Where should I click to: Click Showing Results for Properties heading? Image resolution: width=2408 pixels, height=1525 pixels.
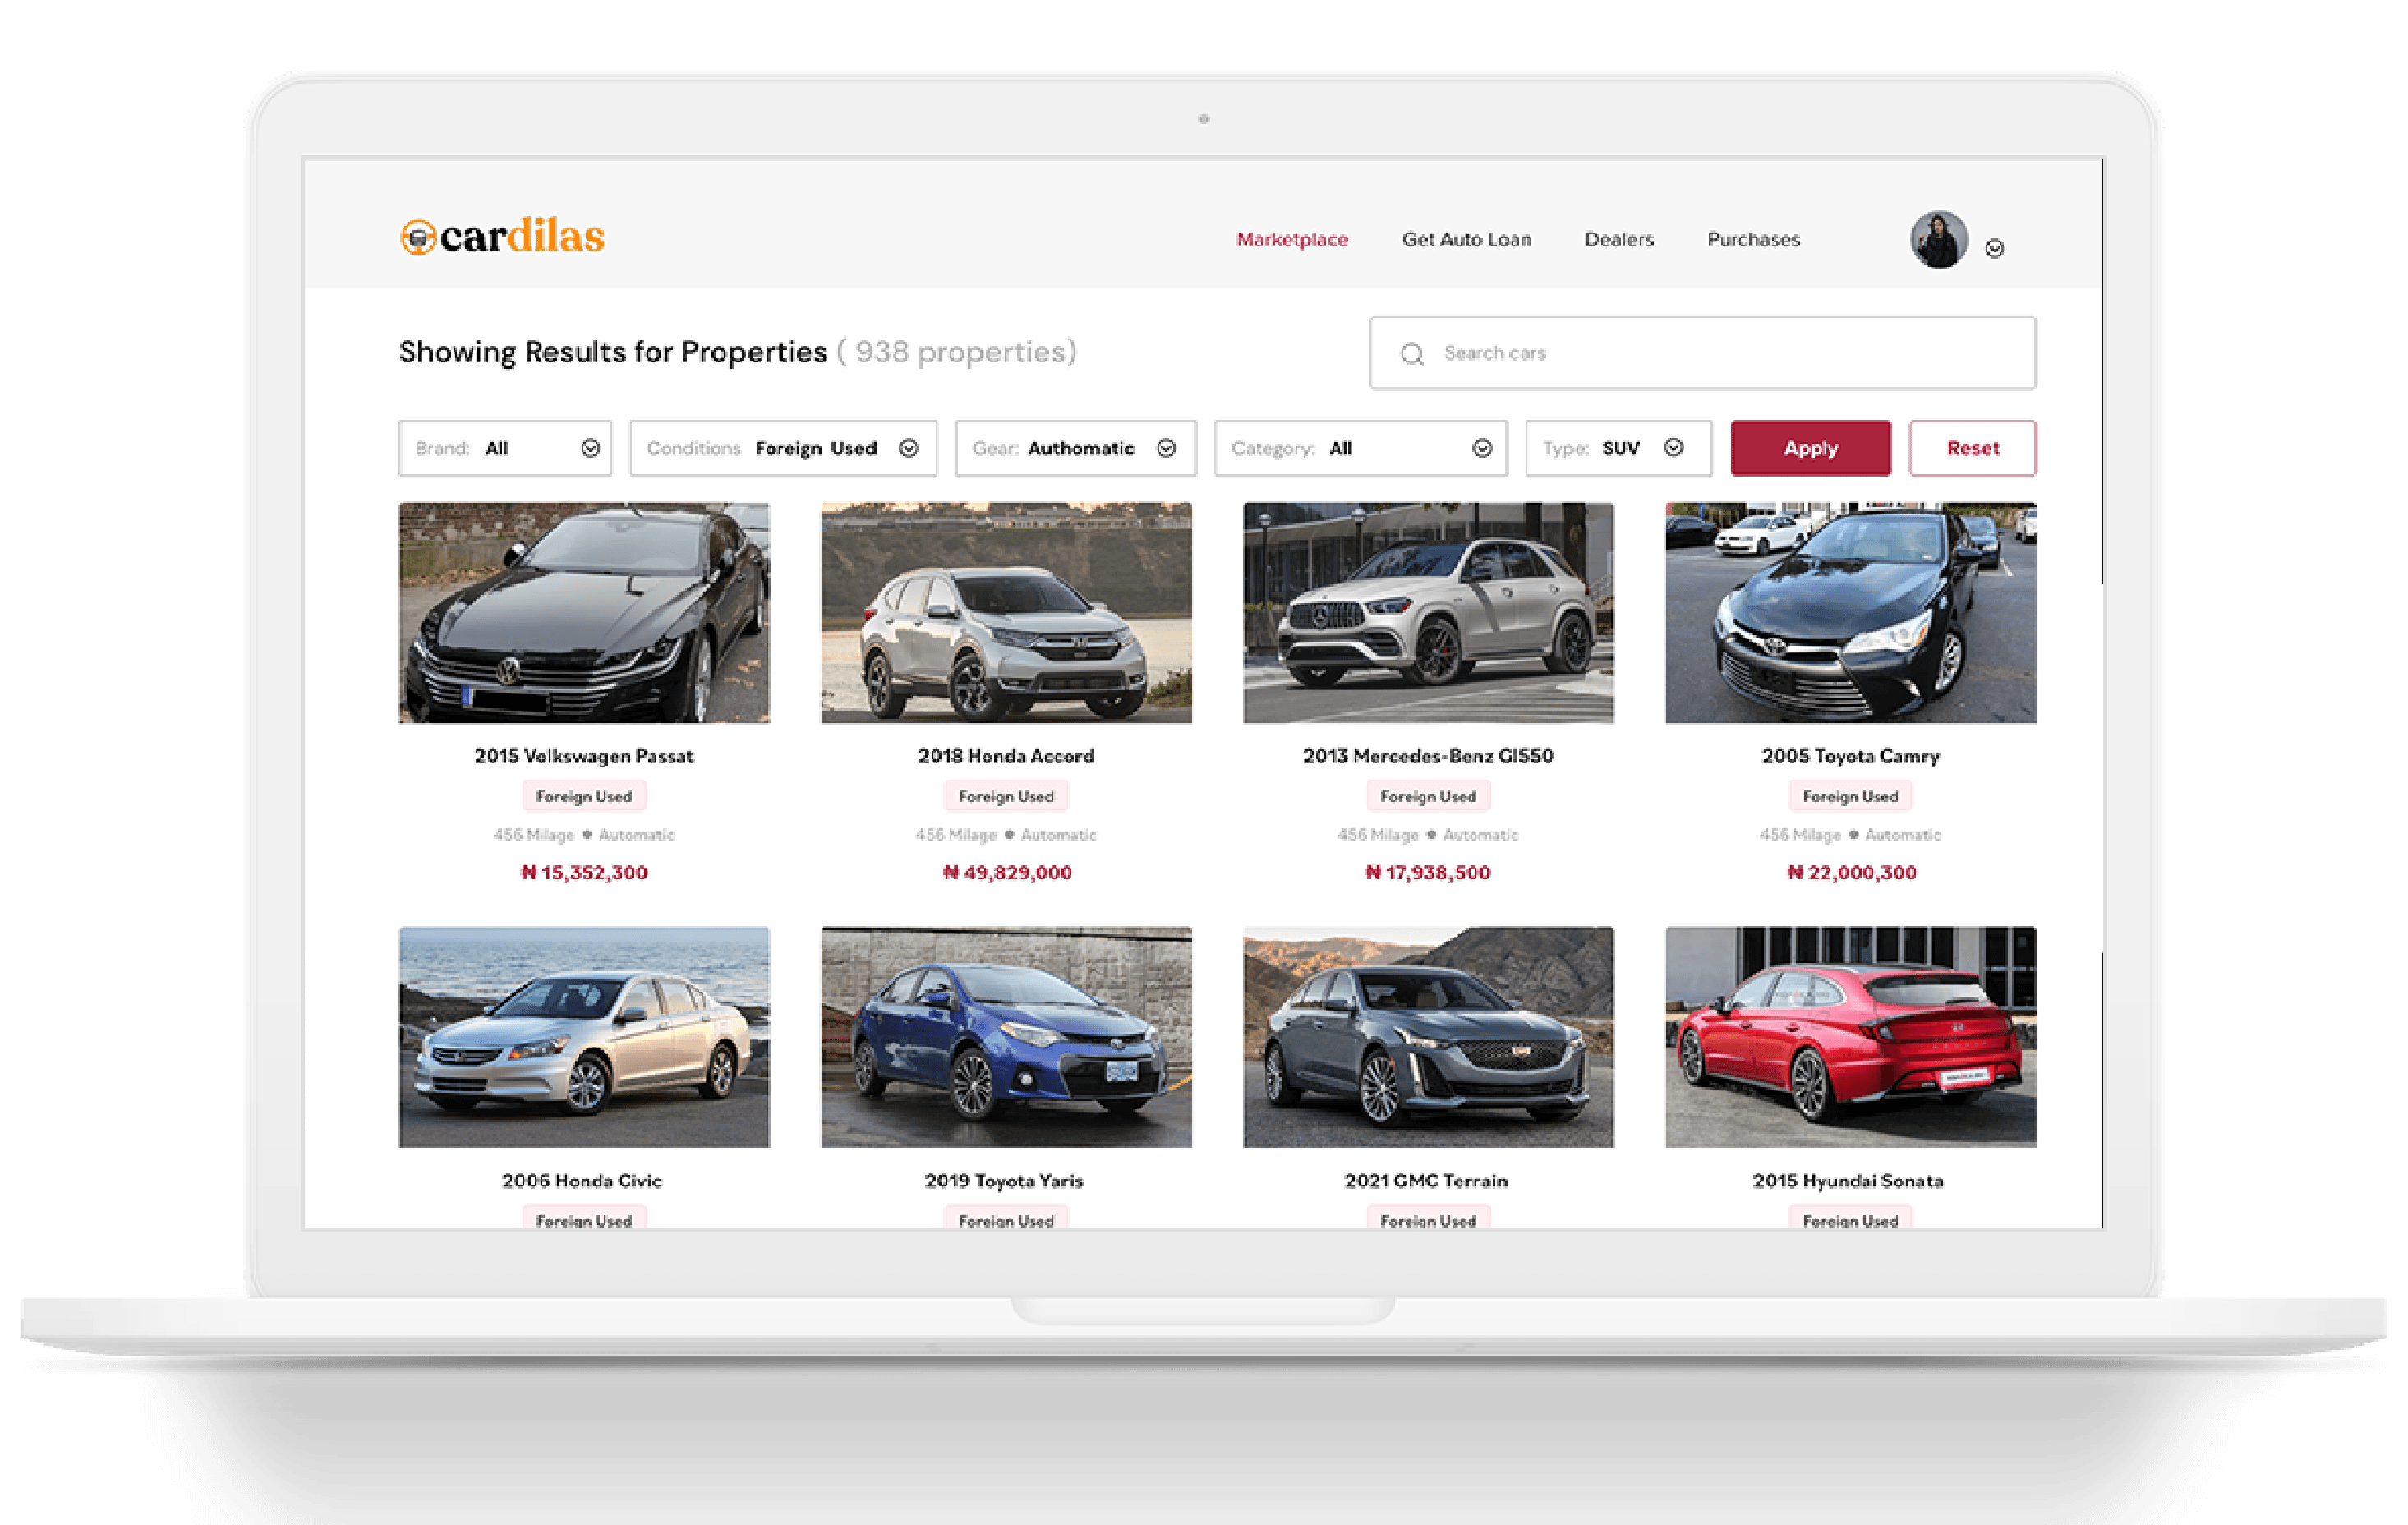613,352
